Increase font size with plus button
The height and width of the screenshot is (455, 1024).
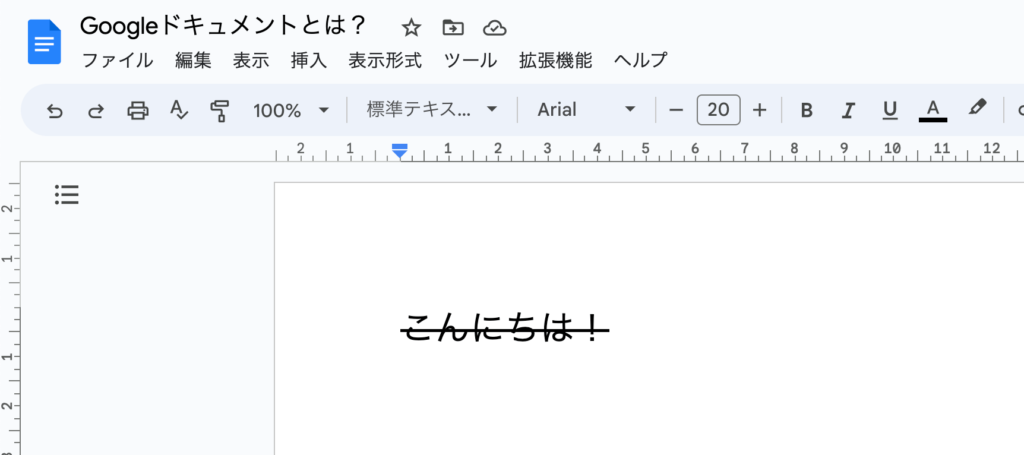coord(760,110)
